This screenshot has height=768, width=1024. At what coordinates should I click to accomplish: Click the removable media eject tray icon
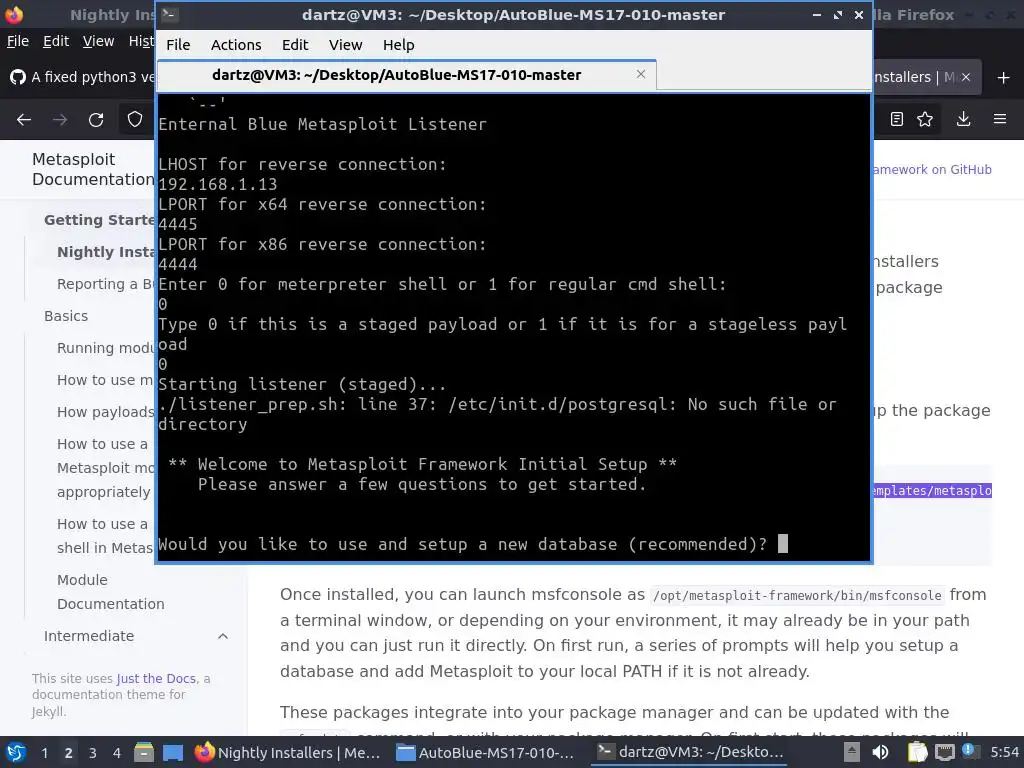pos(851,752)
